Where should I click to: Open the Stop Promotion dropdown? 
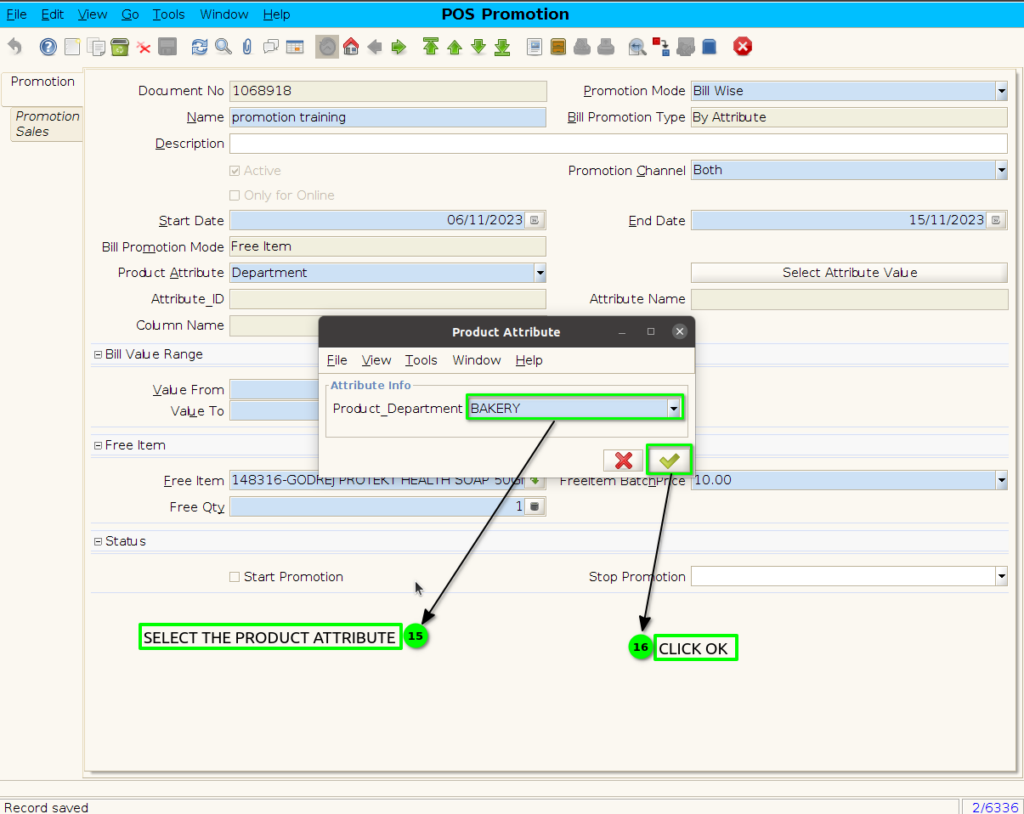tap(1001, 576)
